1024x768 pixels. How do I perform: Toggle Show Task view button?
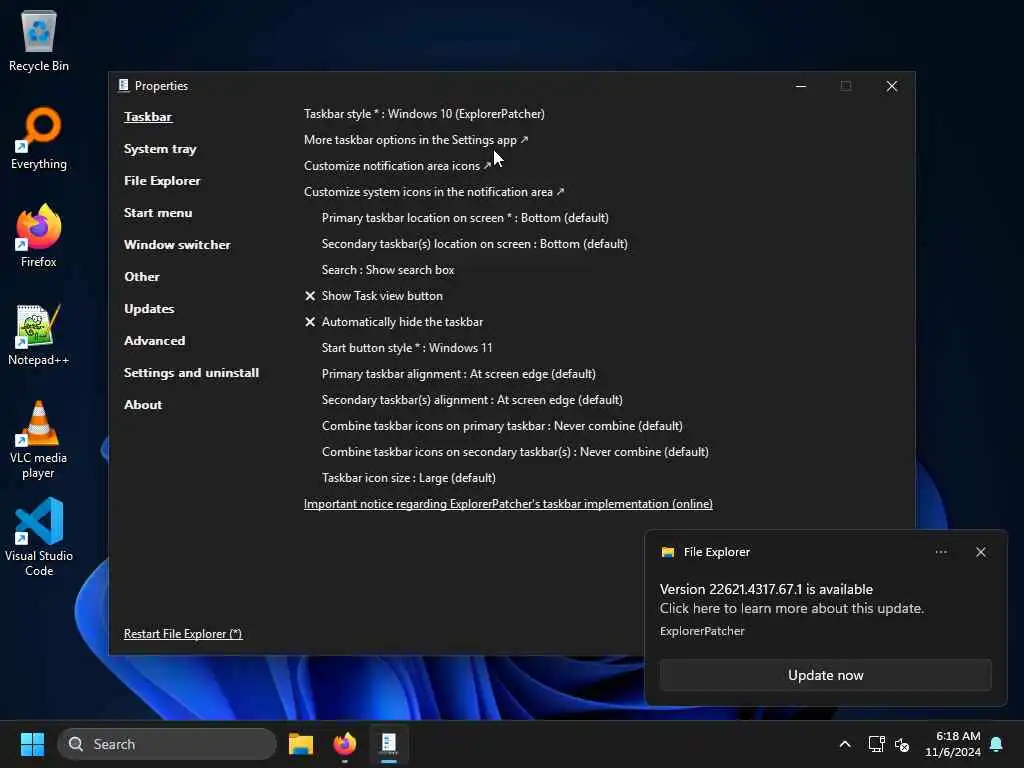pos(374,296)
